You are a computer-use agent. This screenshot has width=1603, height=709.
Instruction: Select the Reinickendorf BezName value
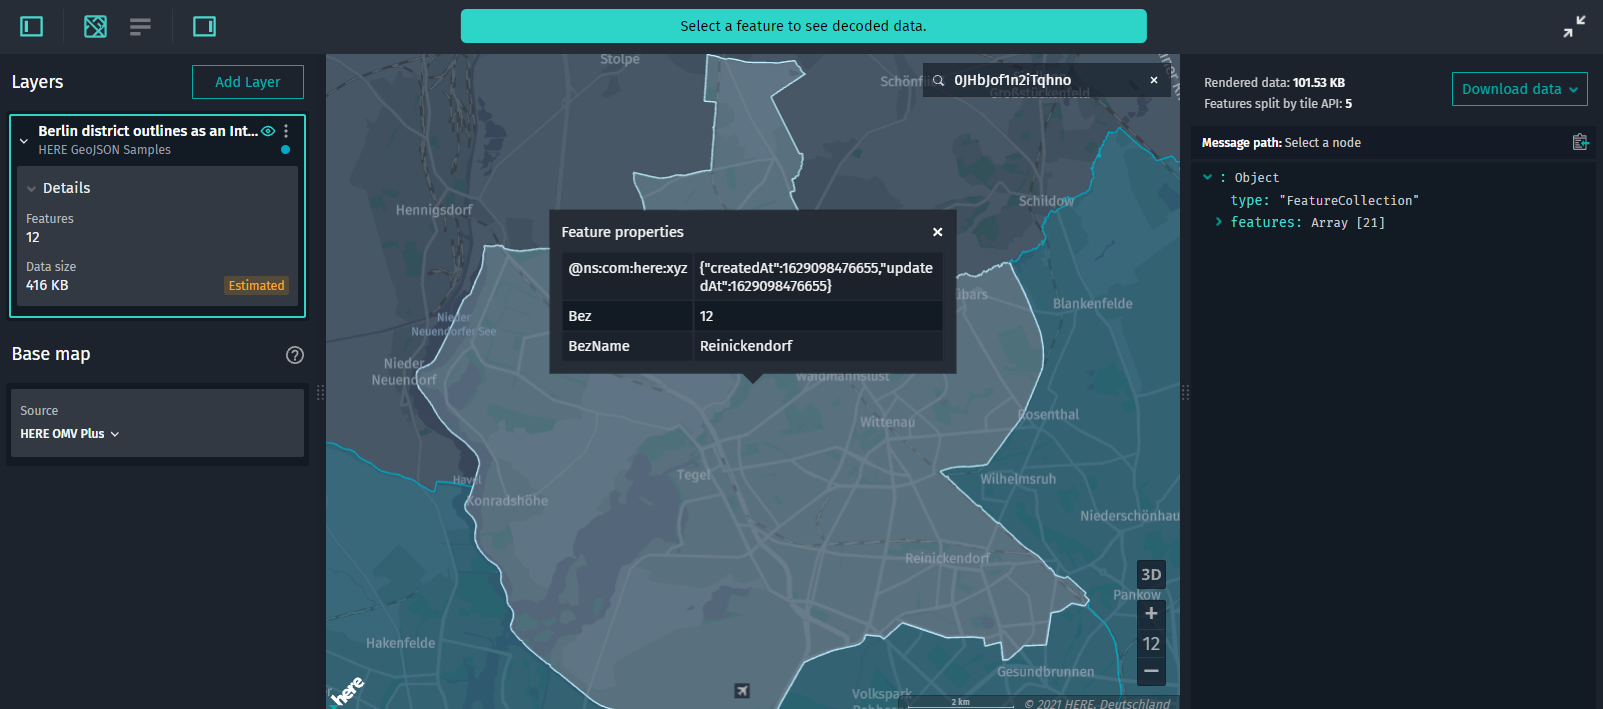pos(746,346)
